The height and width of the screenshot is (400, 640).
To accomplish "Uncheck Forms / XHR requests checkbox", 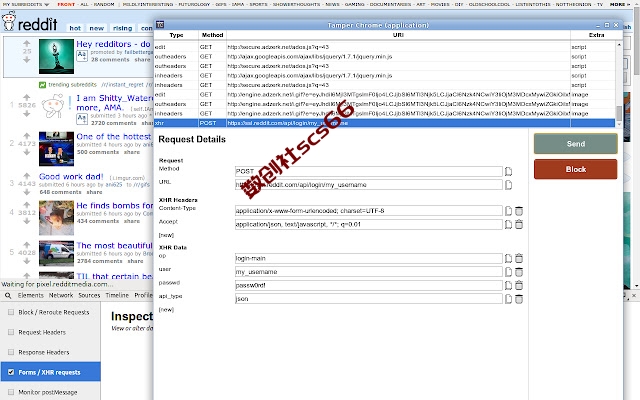I will (x=11, y=372).
